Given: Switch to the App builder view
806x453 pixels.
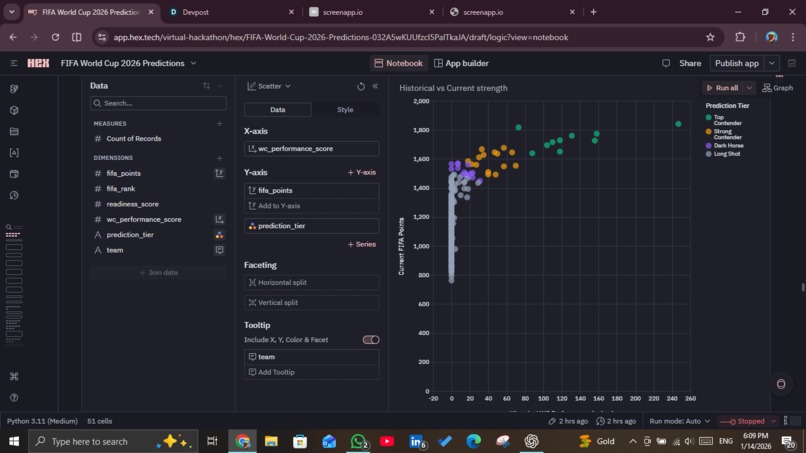Looking at the screenshot, I should (x=462, y=63).
